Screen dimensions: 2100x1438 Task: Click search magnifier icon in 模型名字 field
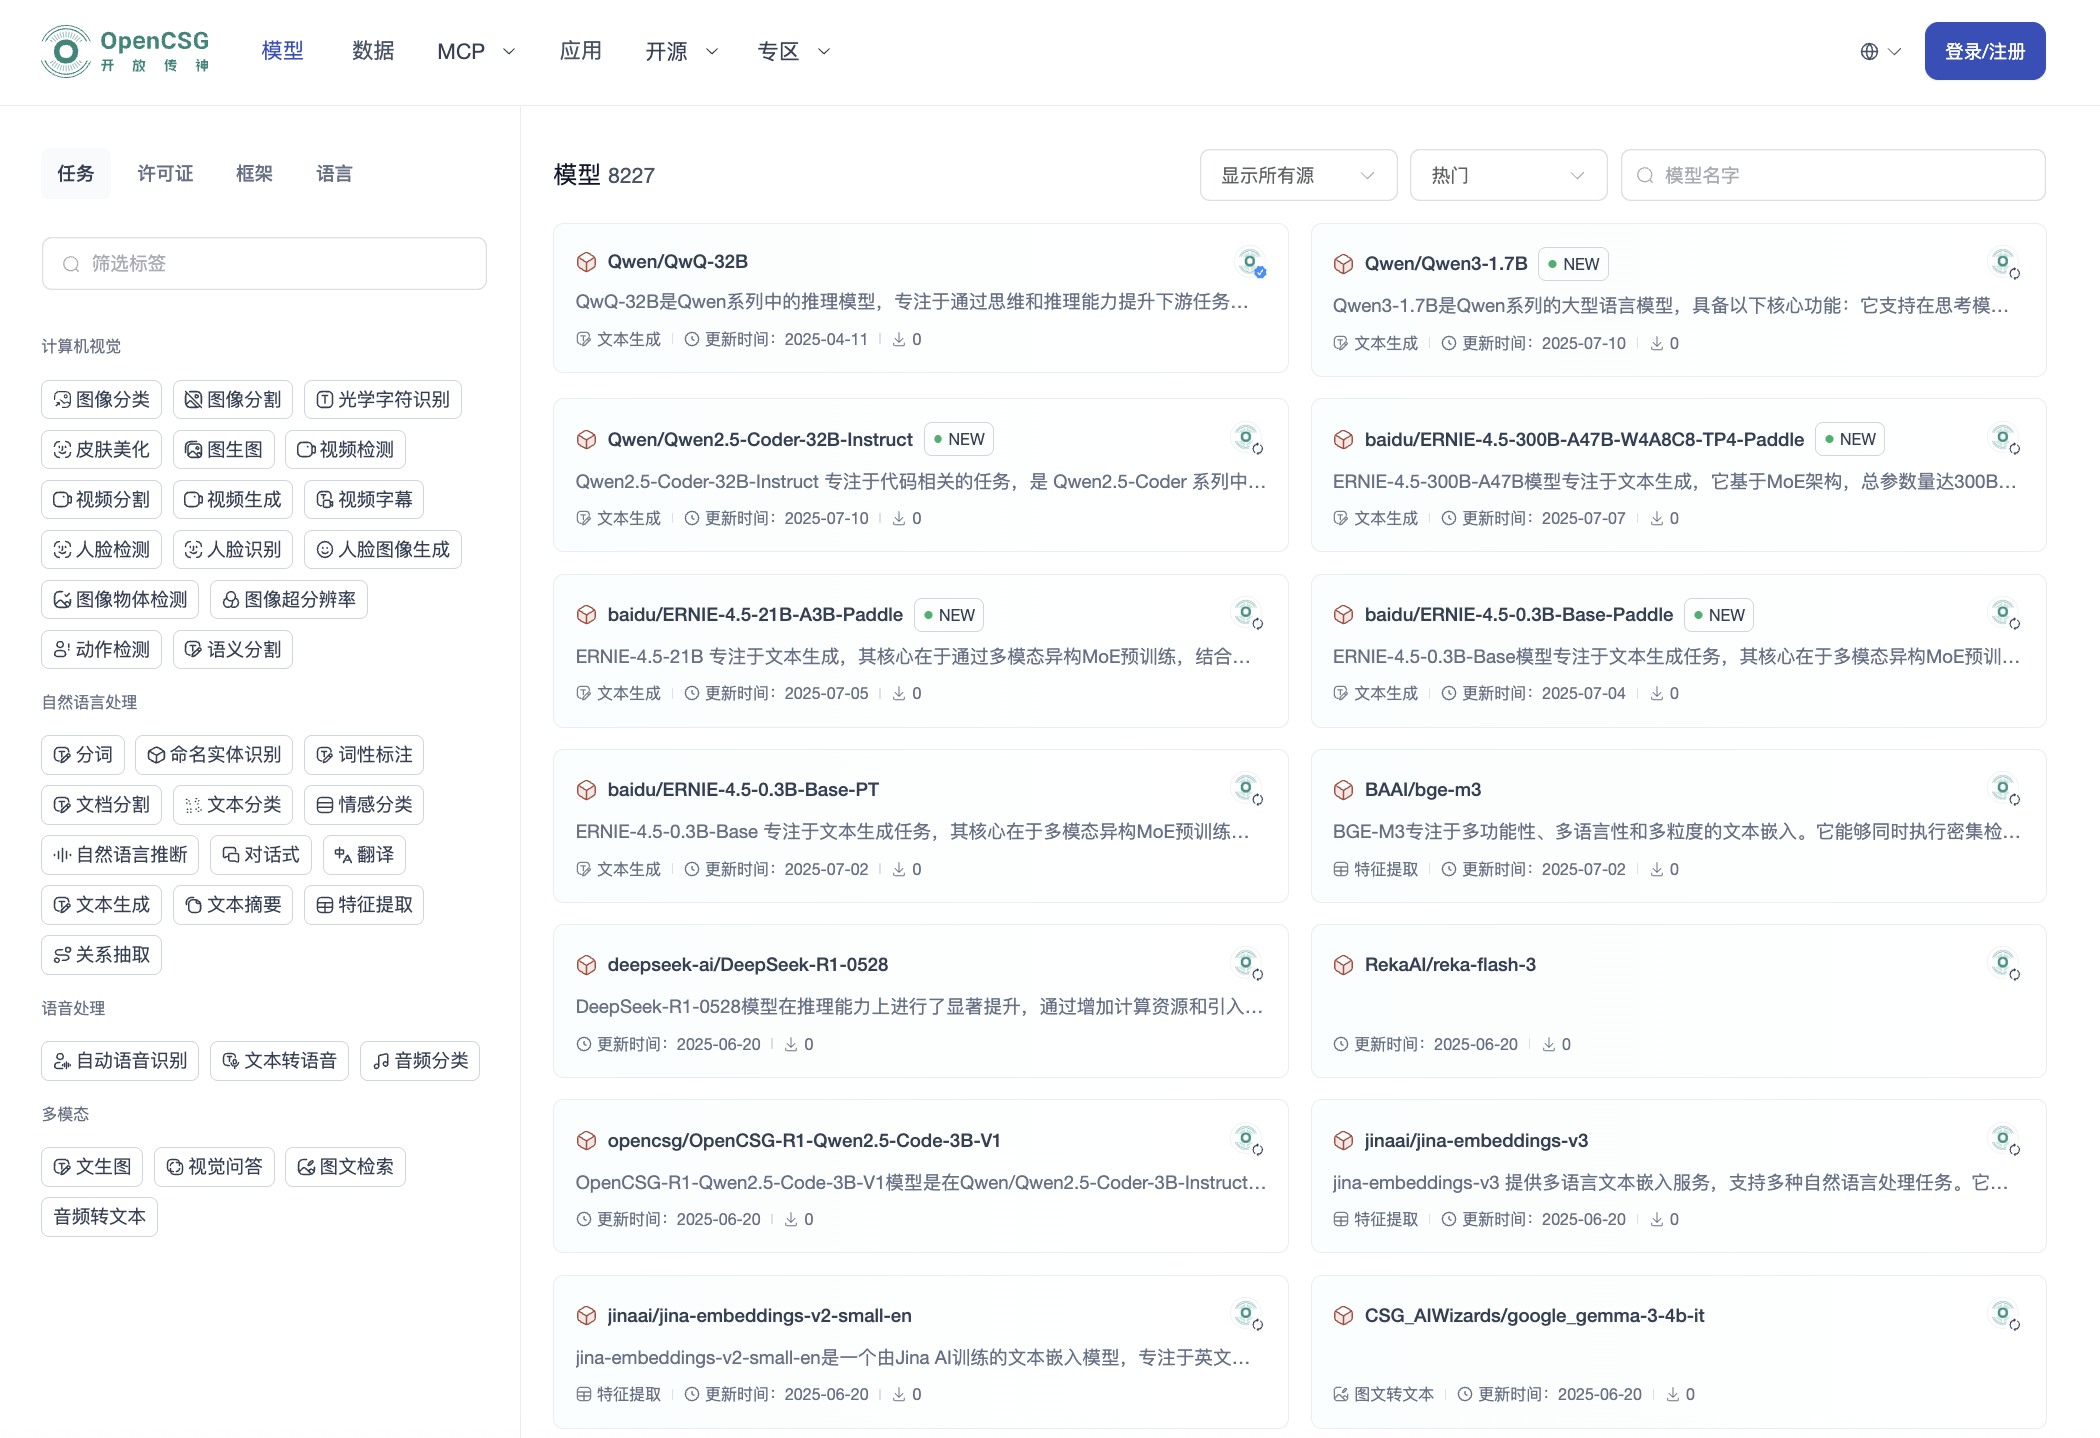click(1644, 176)
